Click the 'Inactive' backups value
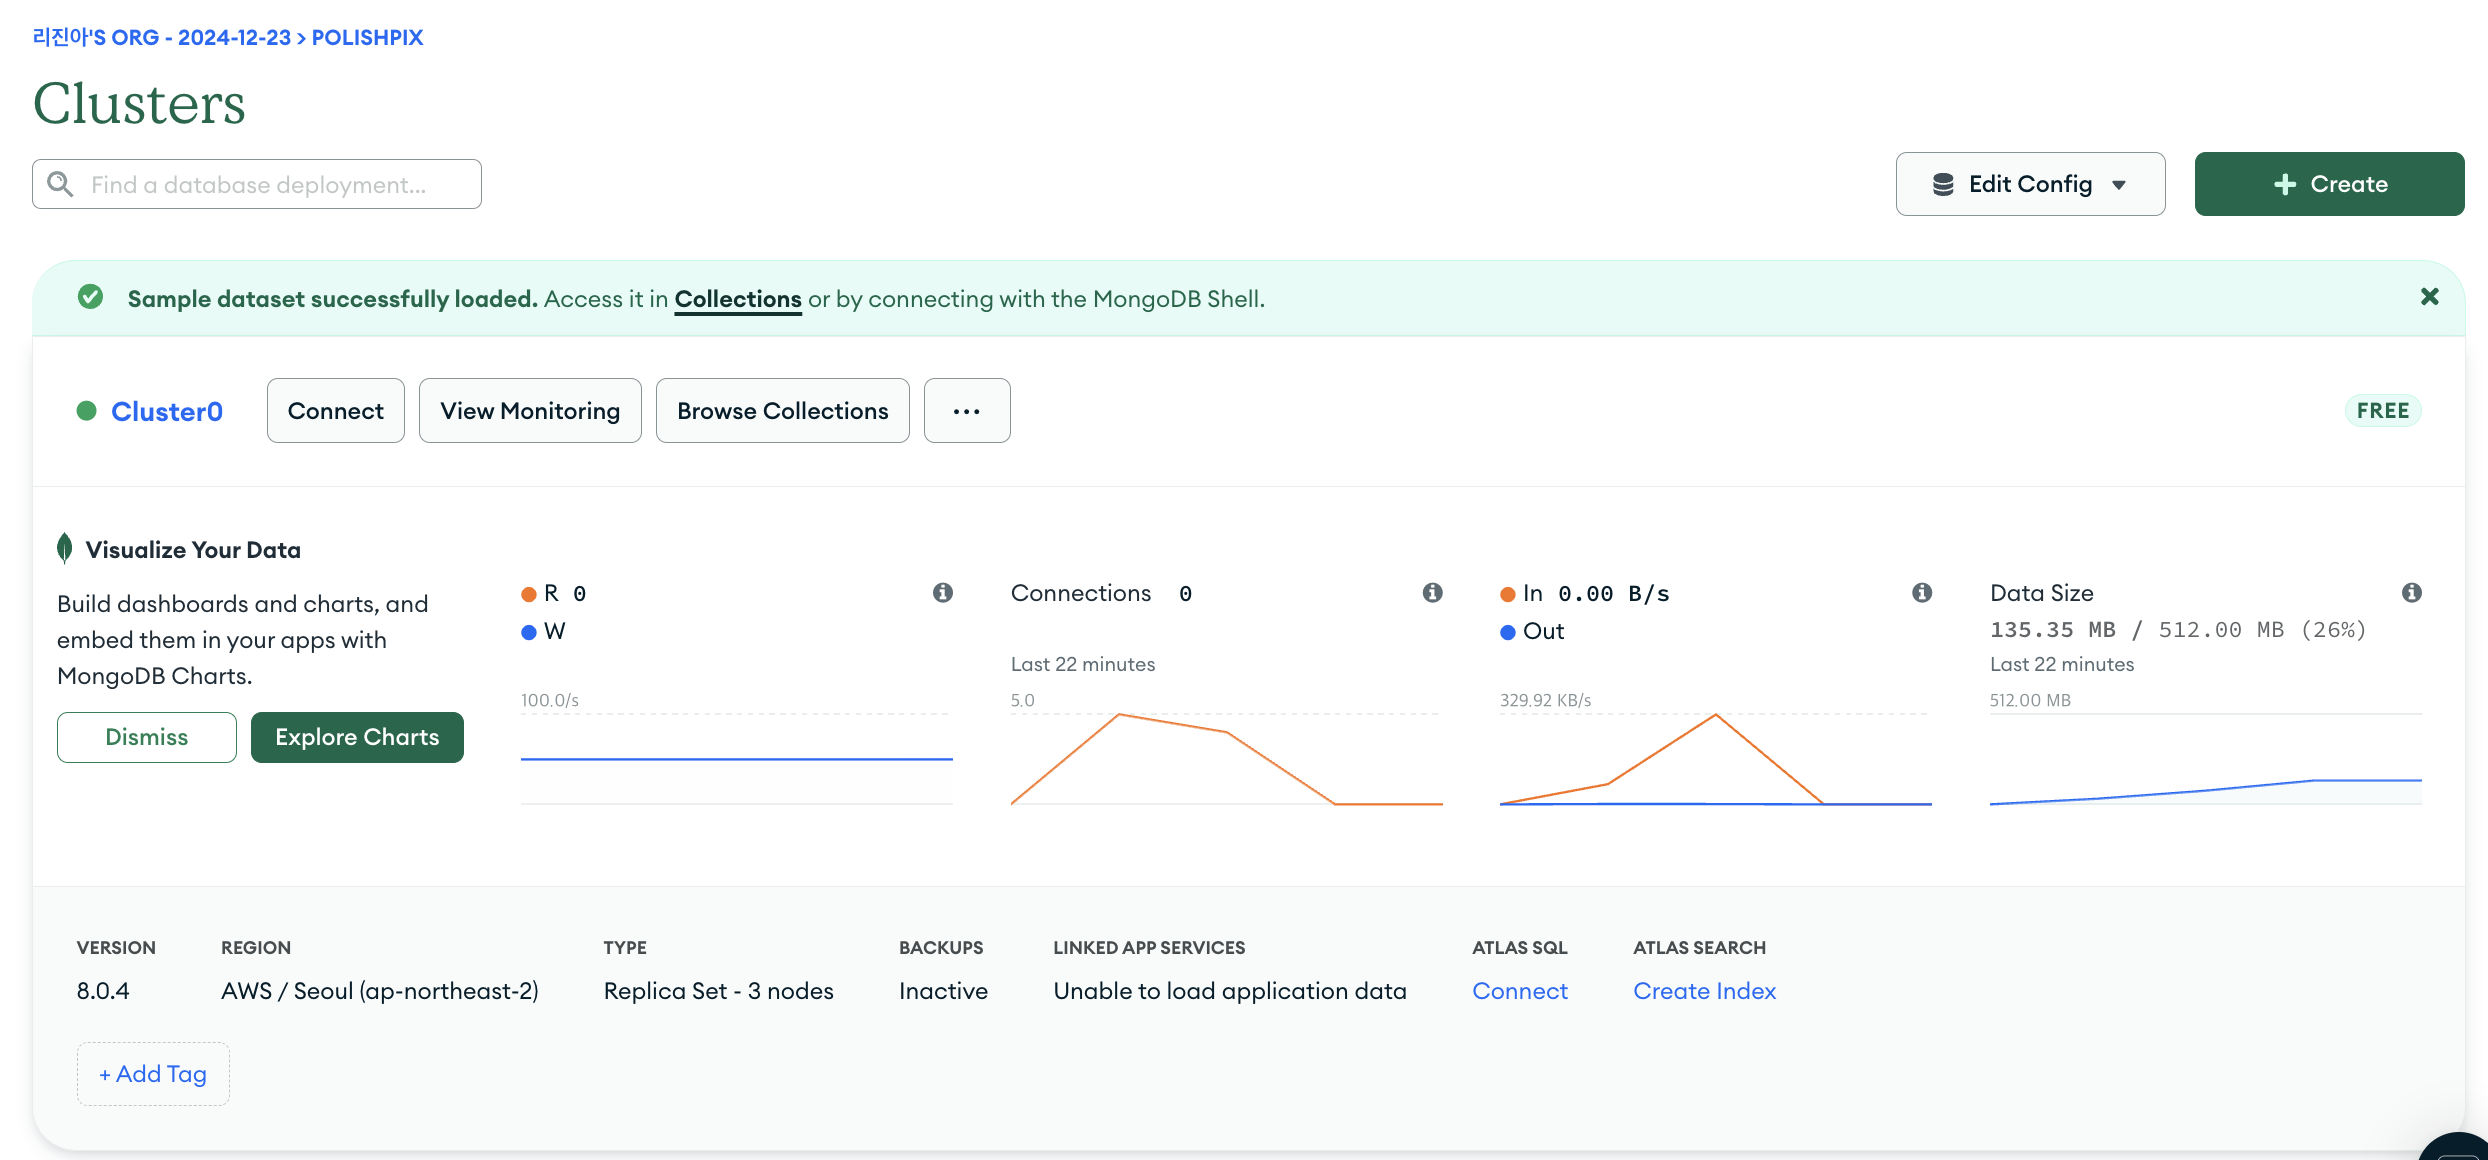Screen dimensions: 2488x1160 943,991
